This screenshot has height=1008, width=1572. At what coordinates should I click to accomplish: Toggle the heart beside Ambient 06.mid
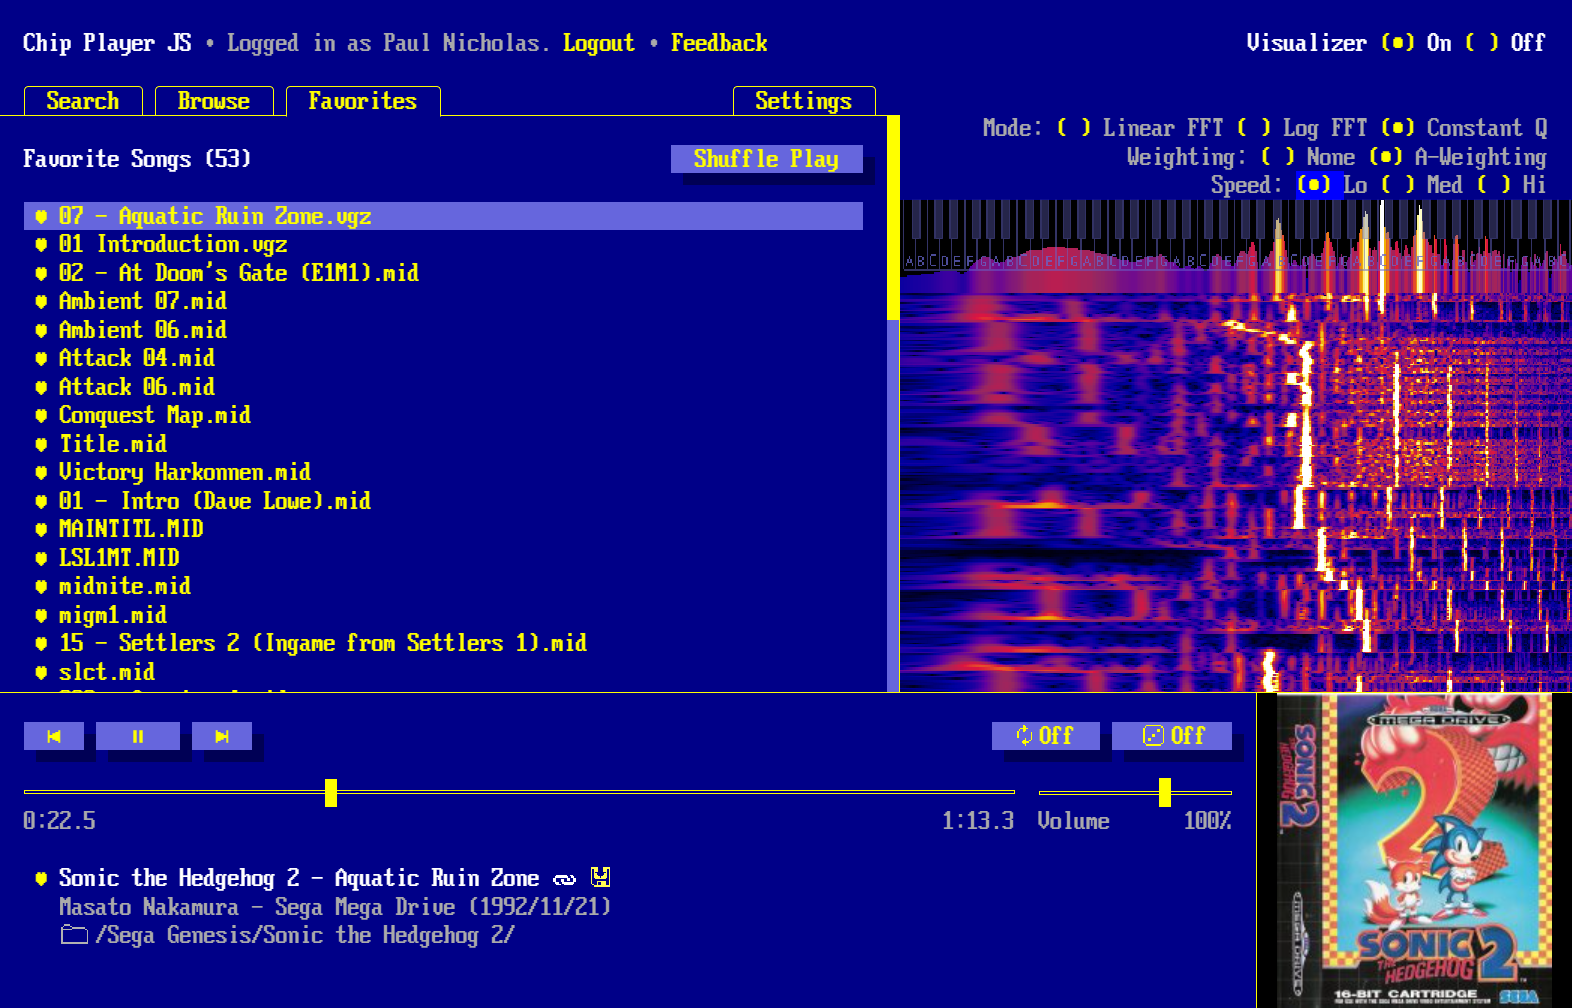(x=41, y=330)
